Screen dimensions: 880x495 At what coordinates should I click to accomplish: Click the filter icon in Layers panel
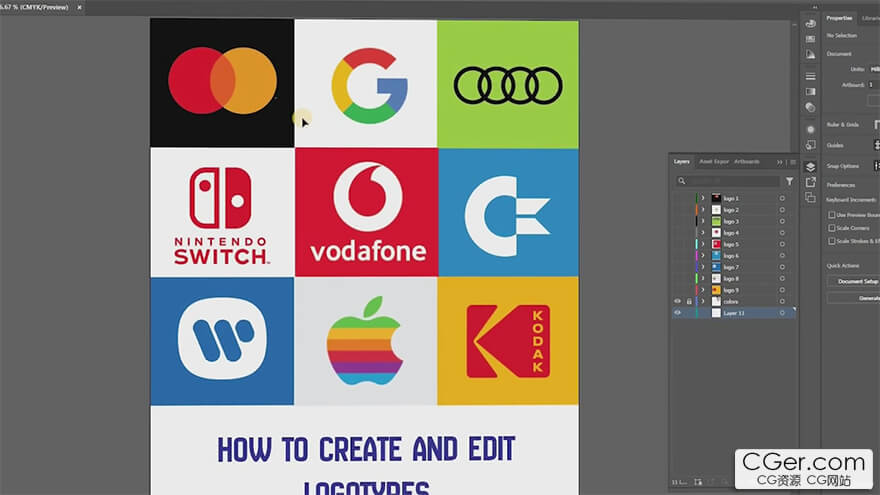[790, 181]
